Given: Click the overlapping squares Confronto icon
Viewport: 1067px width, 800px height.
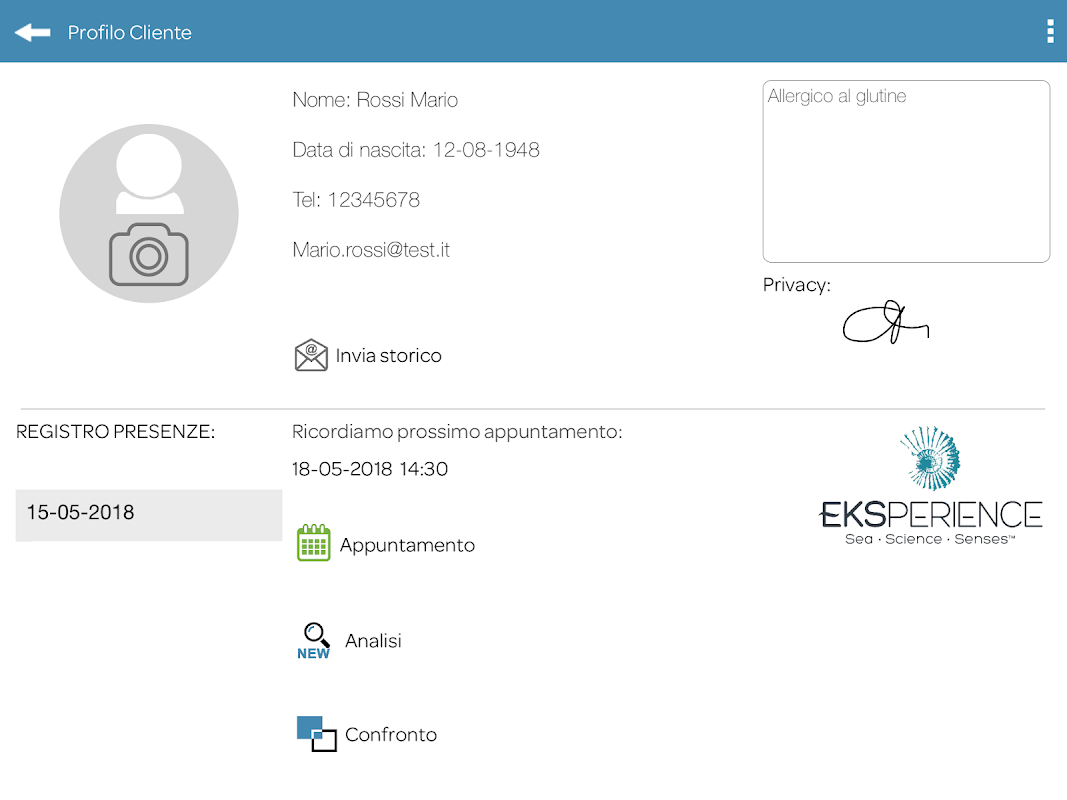Looking at the screenshot, I should pos(316,734).
